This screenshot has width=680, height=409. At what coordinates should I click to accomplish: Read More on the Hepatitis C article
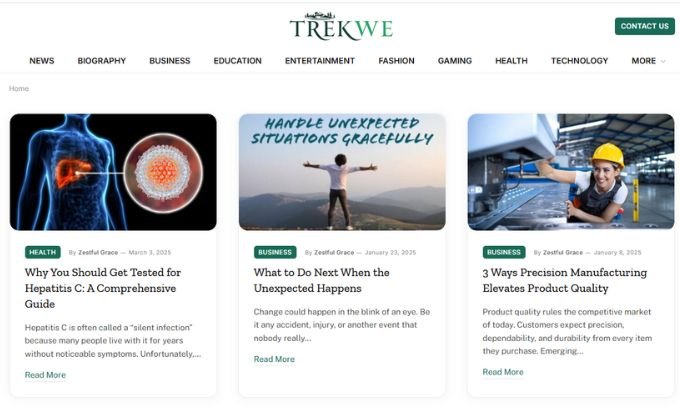(x=45, y=375)
